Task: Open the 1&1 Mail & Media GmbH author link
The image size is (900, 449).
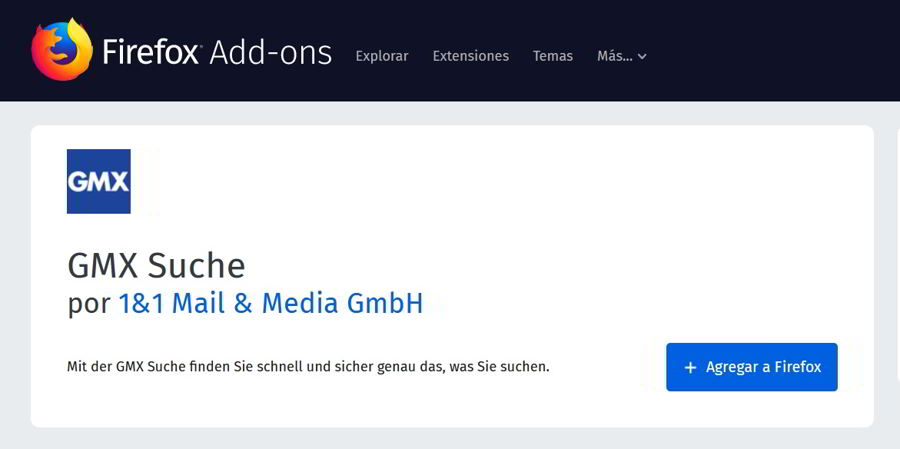Action: (x=270, y=303)
